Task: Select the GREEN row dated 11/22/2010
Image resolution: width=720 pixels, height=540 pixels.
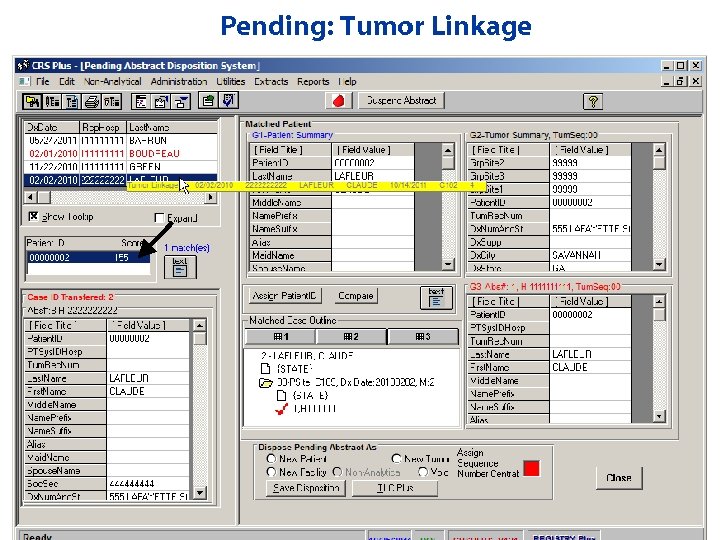Action: pyautogui.click(x=120, y=167)
